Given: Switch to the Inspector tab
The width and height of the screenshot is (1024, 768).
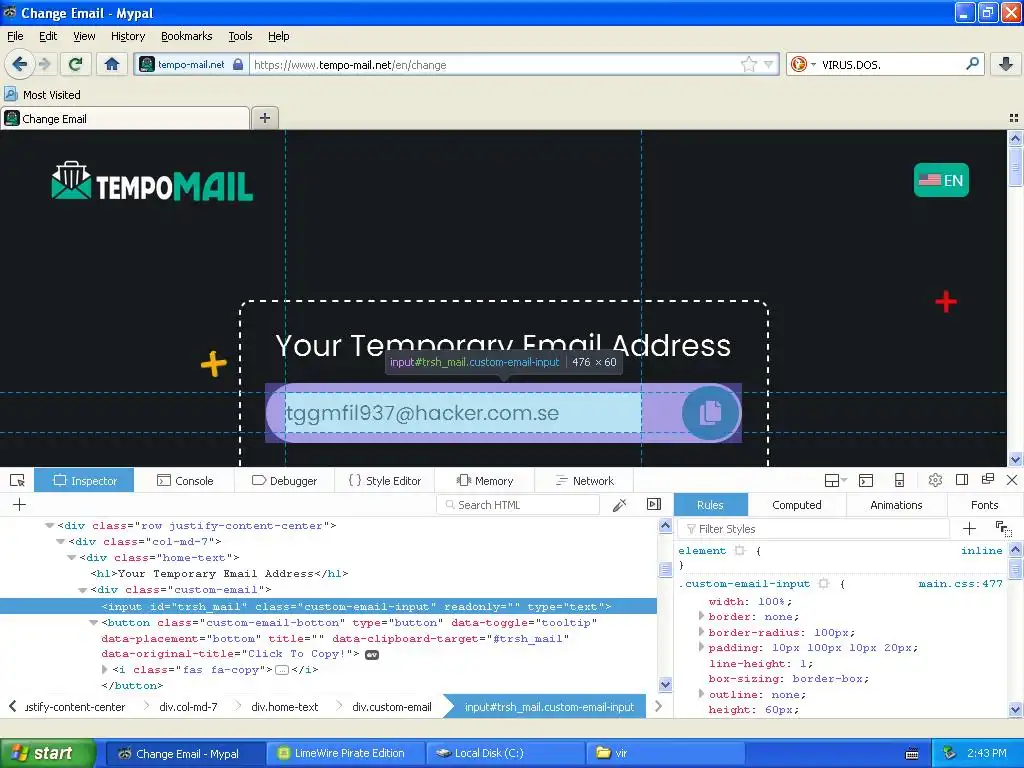Looking at the screenshot, I should (x=84, y=481).
